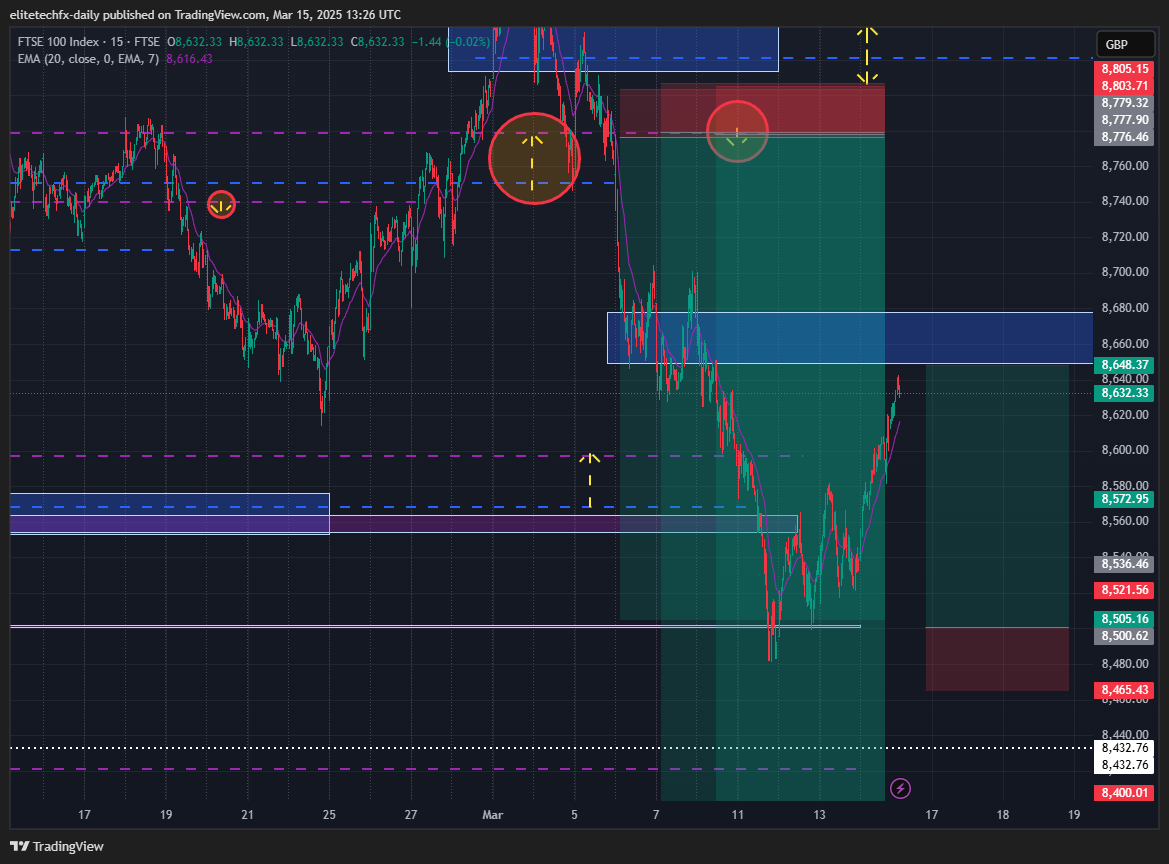Click the 8,760.00 price scale value
Viewport: 1169px width, 864px height.
point(1124,165)
